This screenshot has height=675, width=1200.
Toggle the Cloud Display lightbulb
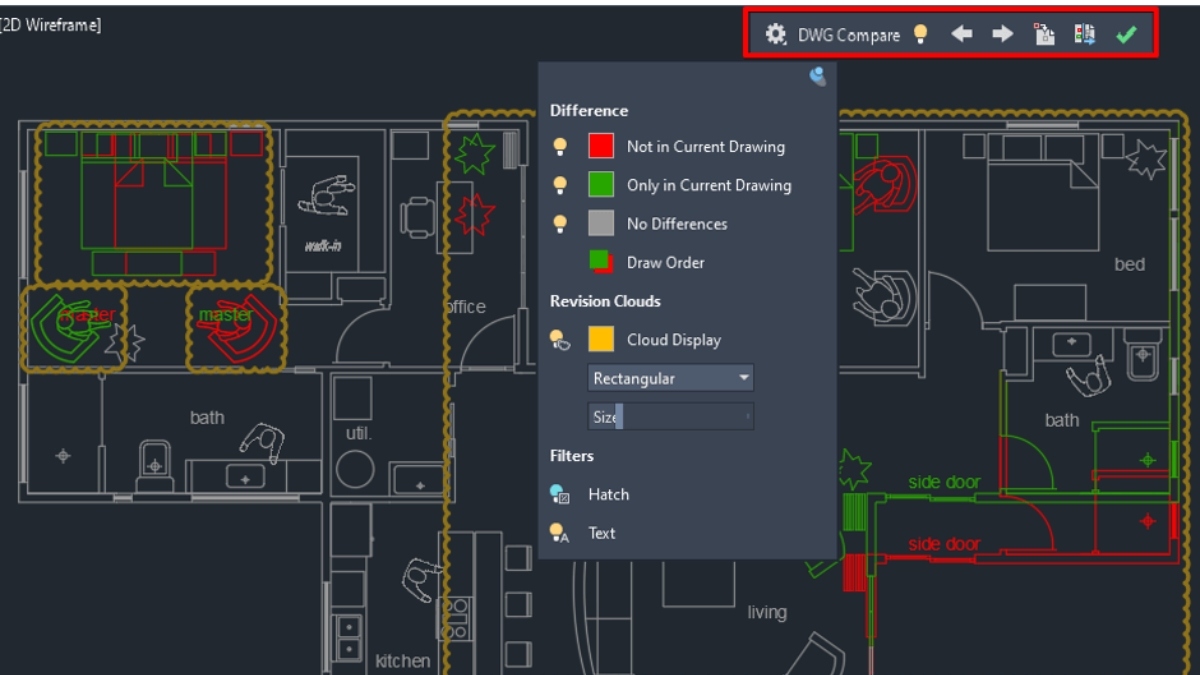pyautogui.click(x=560, y=340)
